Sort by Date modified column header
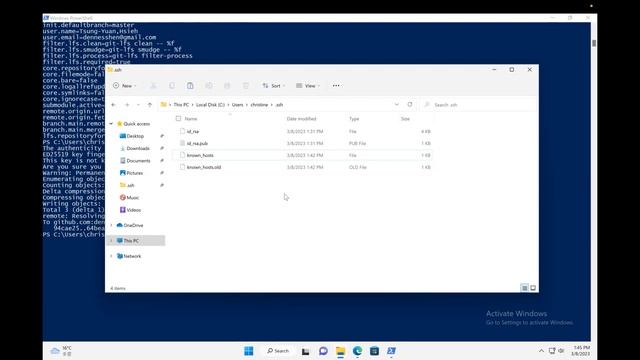The image size is (640, 360). [301, 119]
